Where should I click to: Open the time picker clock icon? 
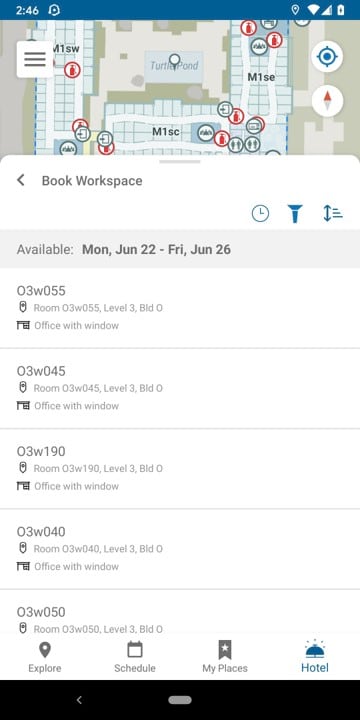tap(260, 214)
